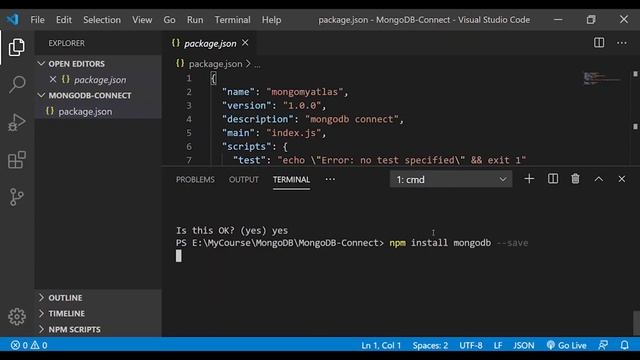Image resolution: width=640 pixels, height=360 pixels.
Task: Switch to the Problems tab
Action: pos(195,180)
